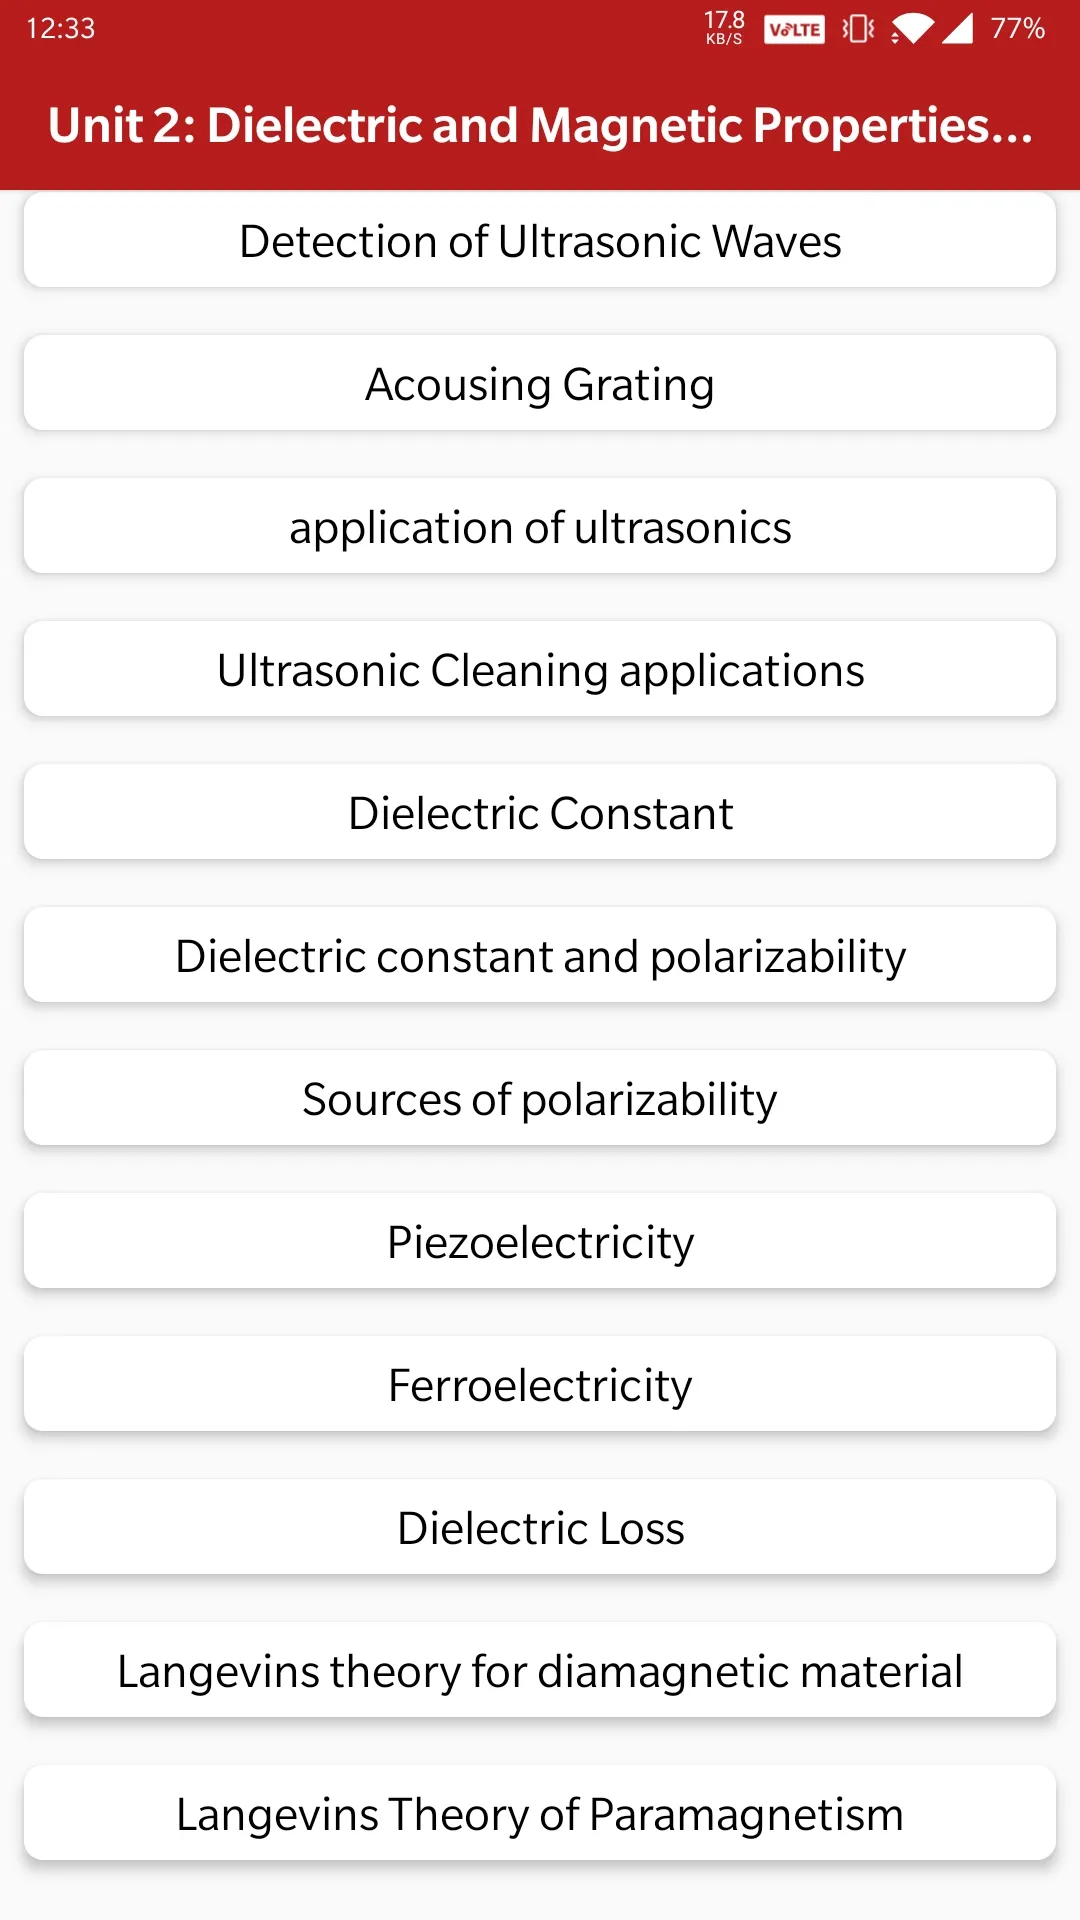Open the Piezoelectricity topic

point(540,1242)
